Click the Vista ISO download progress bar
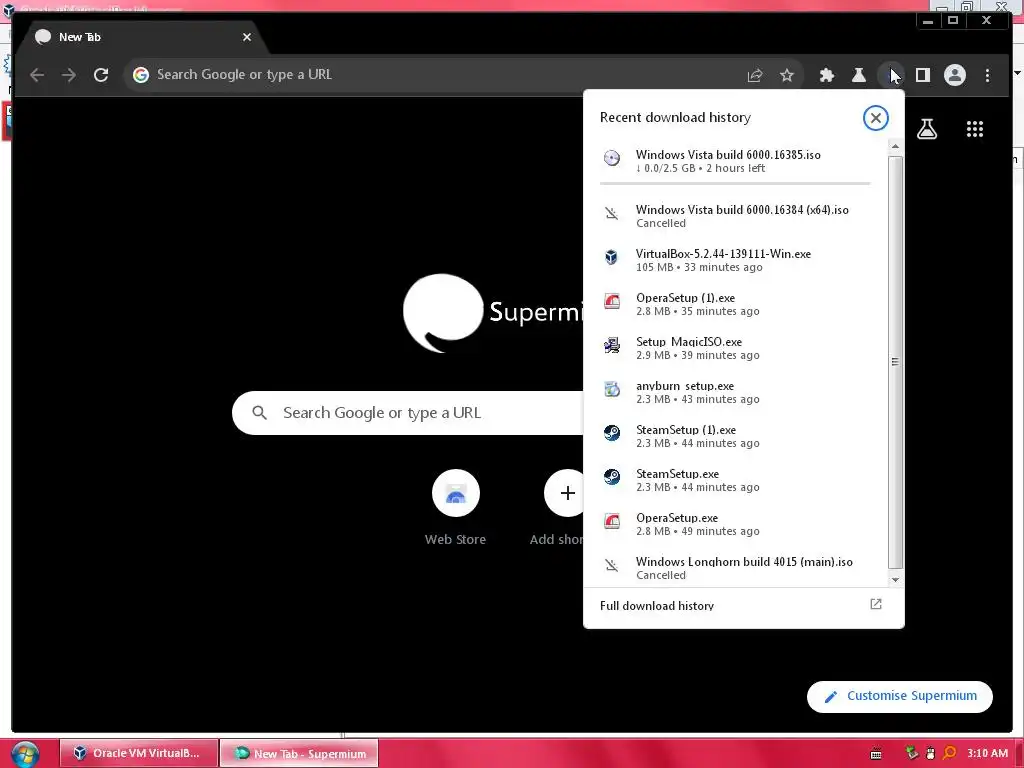The width and height of the screenshot is (1024, 768). (735, 184)
